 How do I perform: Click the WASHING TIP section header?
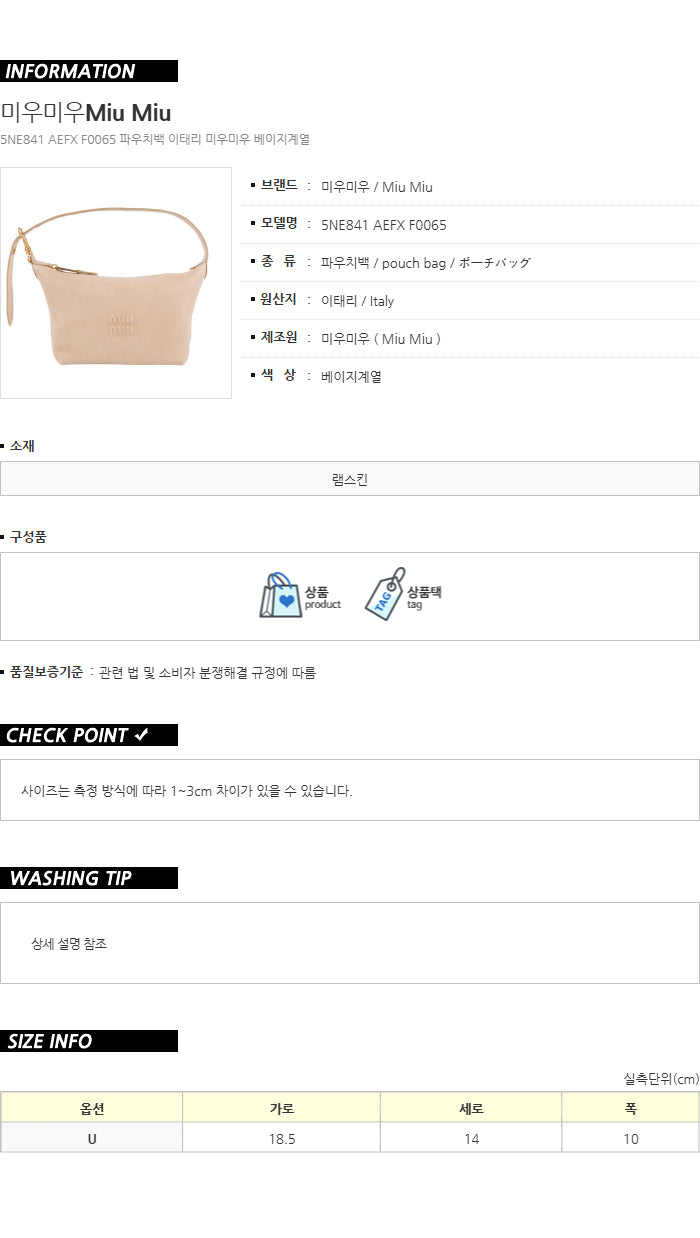click(89, 878)
